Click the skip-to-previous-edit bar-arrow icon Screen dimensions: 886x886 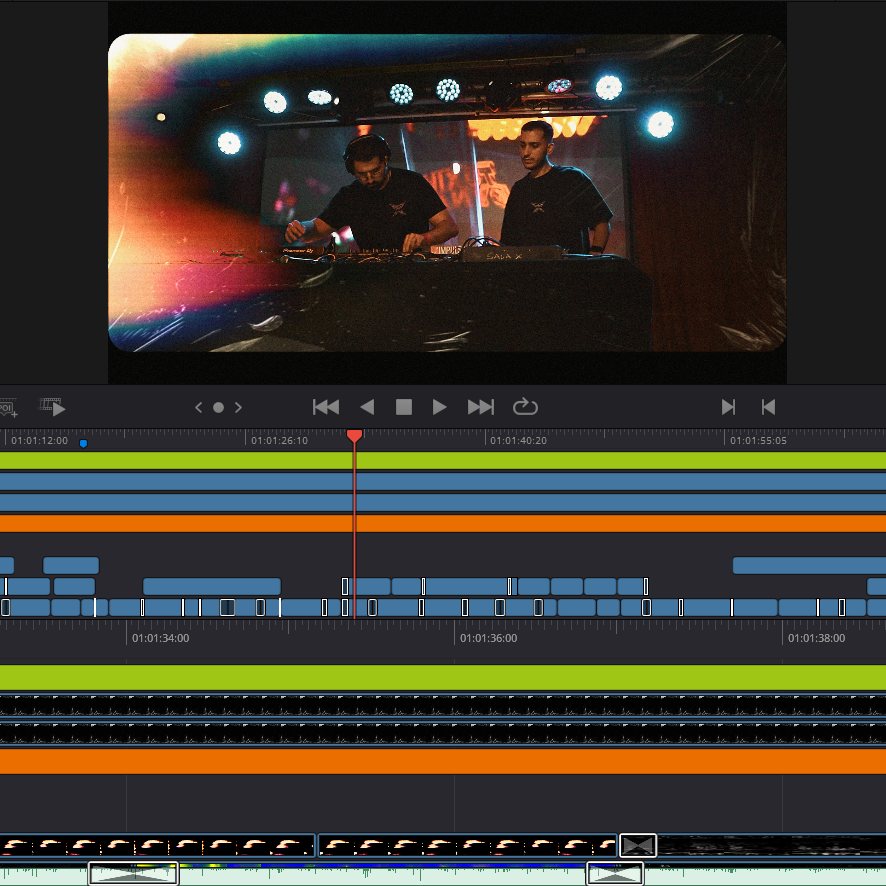tap(768, 407)
